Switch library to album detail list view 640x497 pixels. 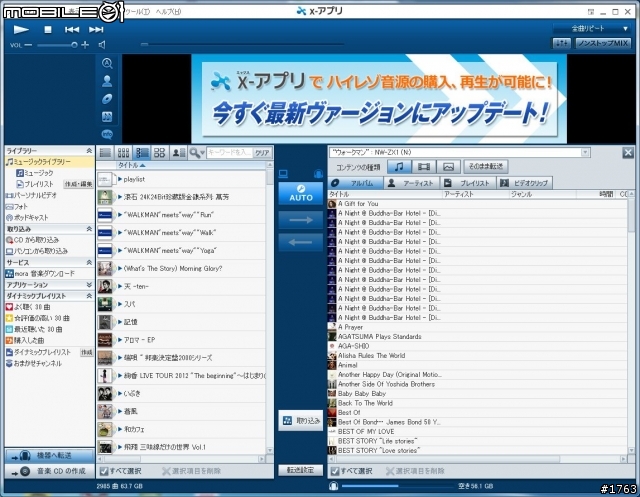[x=142, y=153]
